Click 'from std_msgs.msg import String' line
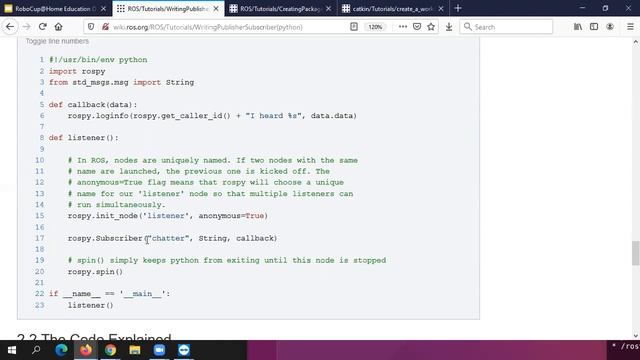Viewport: 640px width, 360px height. click(x=122, y=82)
